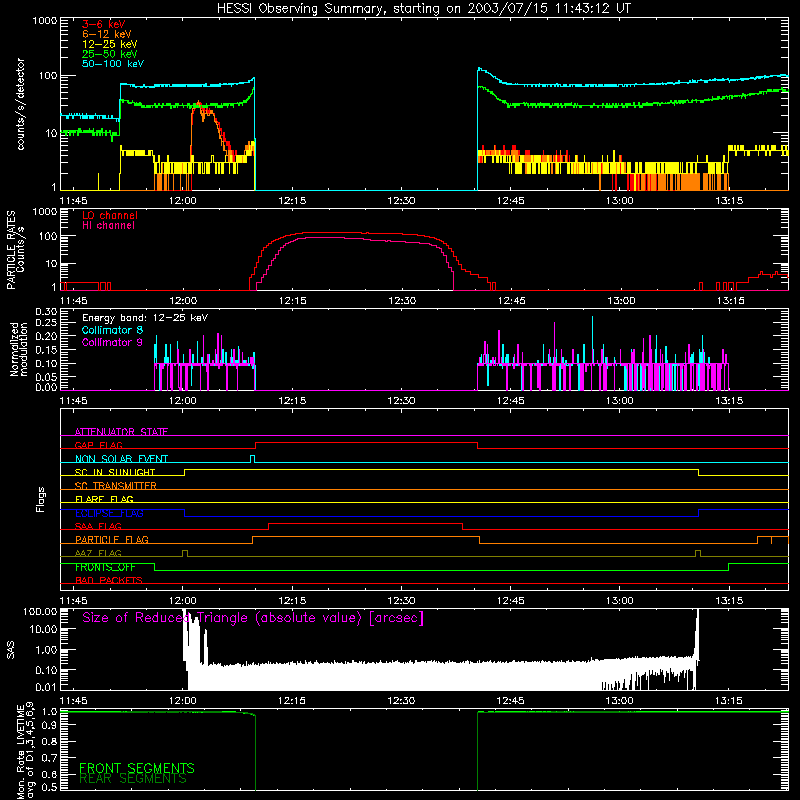The image size is (800, 800).
Task: Click the NON_SOLAR_EVENT flag label
Action: point(121,459)
